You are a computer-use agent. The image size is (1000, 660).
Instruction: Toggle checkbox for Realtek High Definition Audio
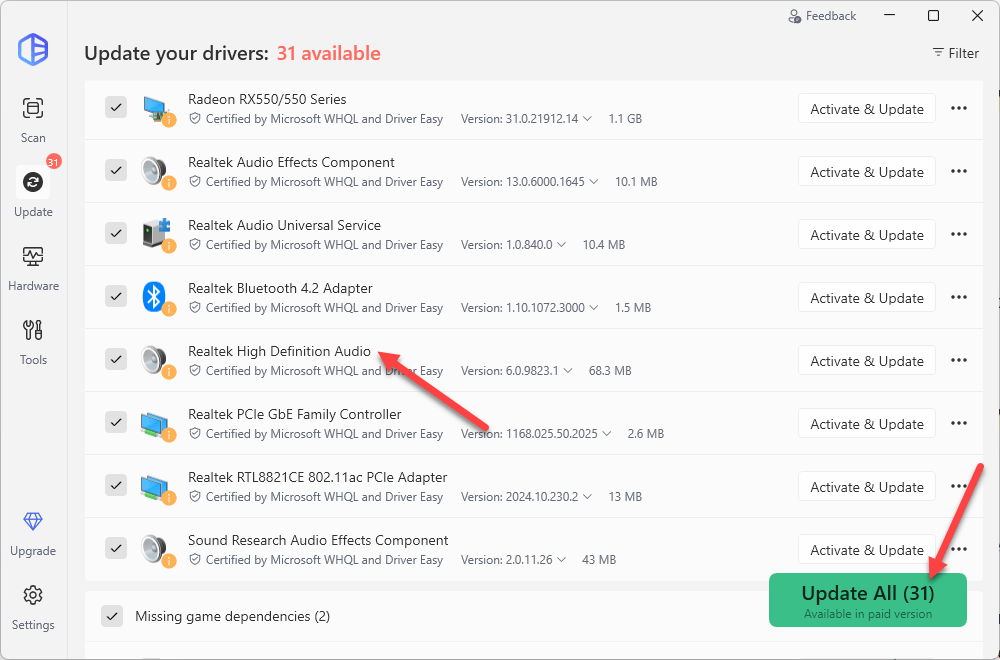coord(116,360)
